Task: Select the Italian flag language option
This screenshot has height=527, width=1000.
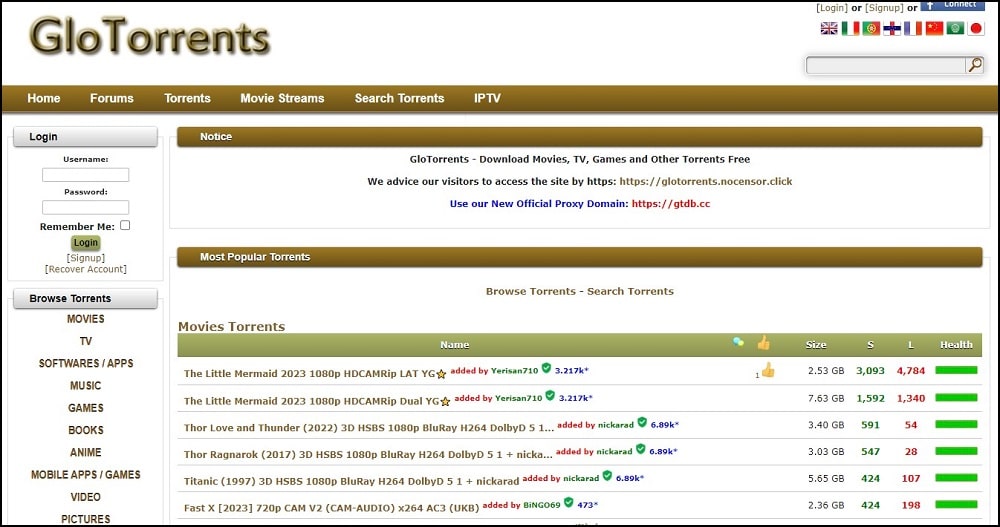Action: tap(849, 28)
